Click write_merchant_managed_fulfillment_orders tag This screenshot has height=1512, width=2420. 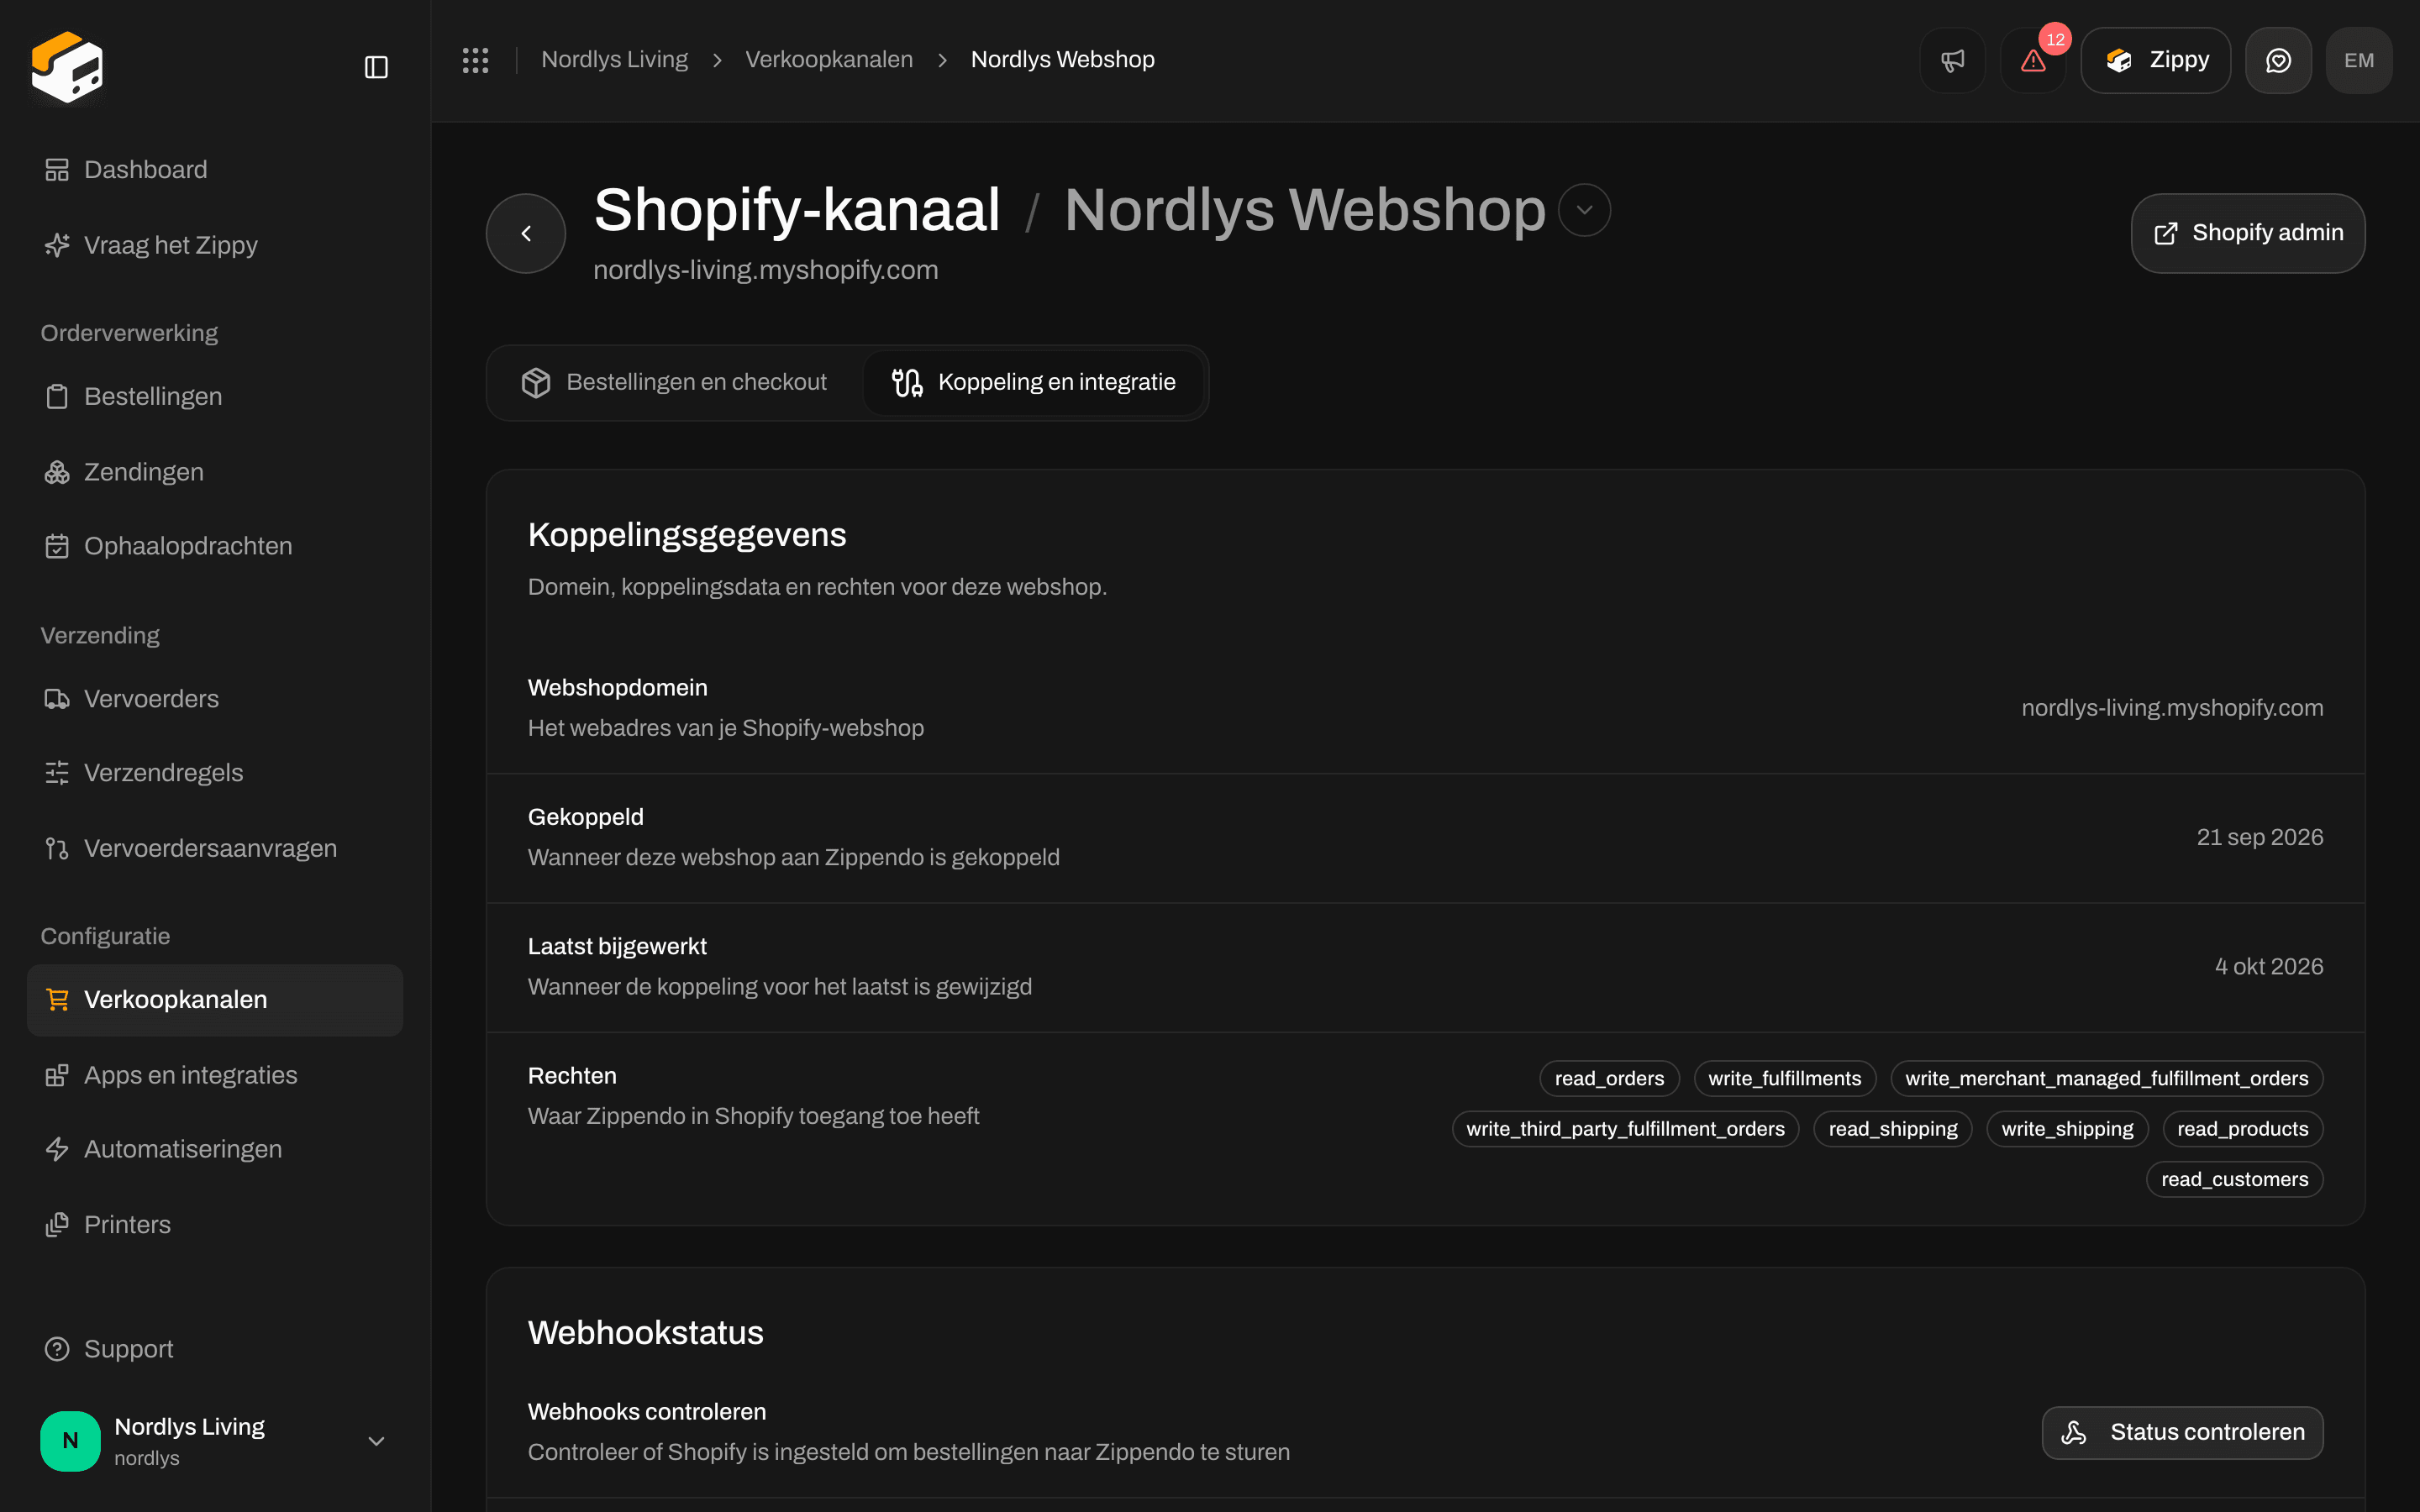(2106, 1078)
